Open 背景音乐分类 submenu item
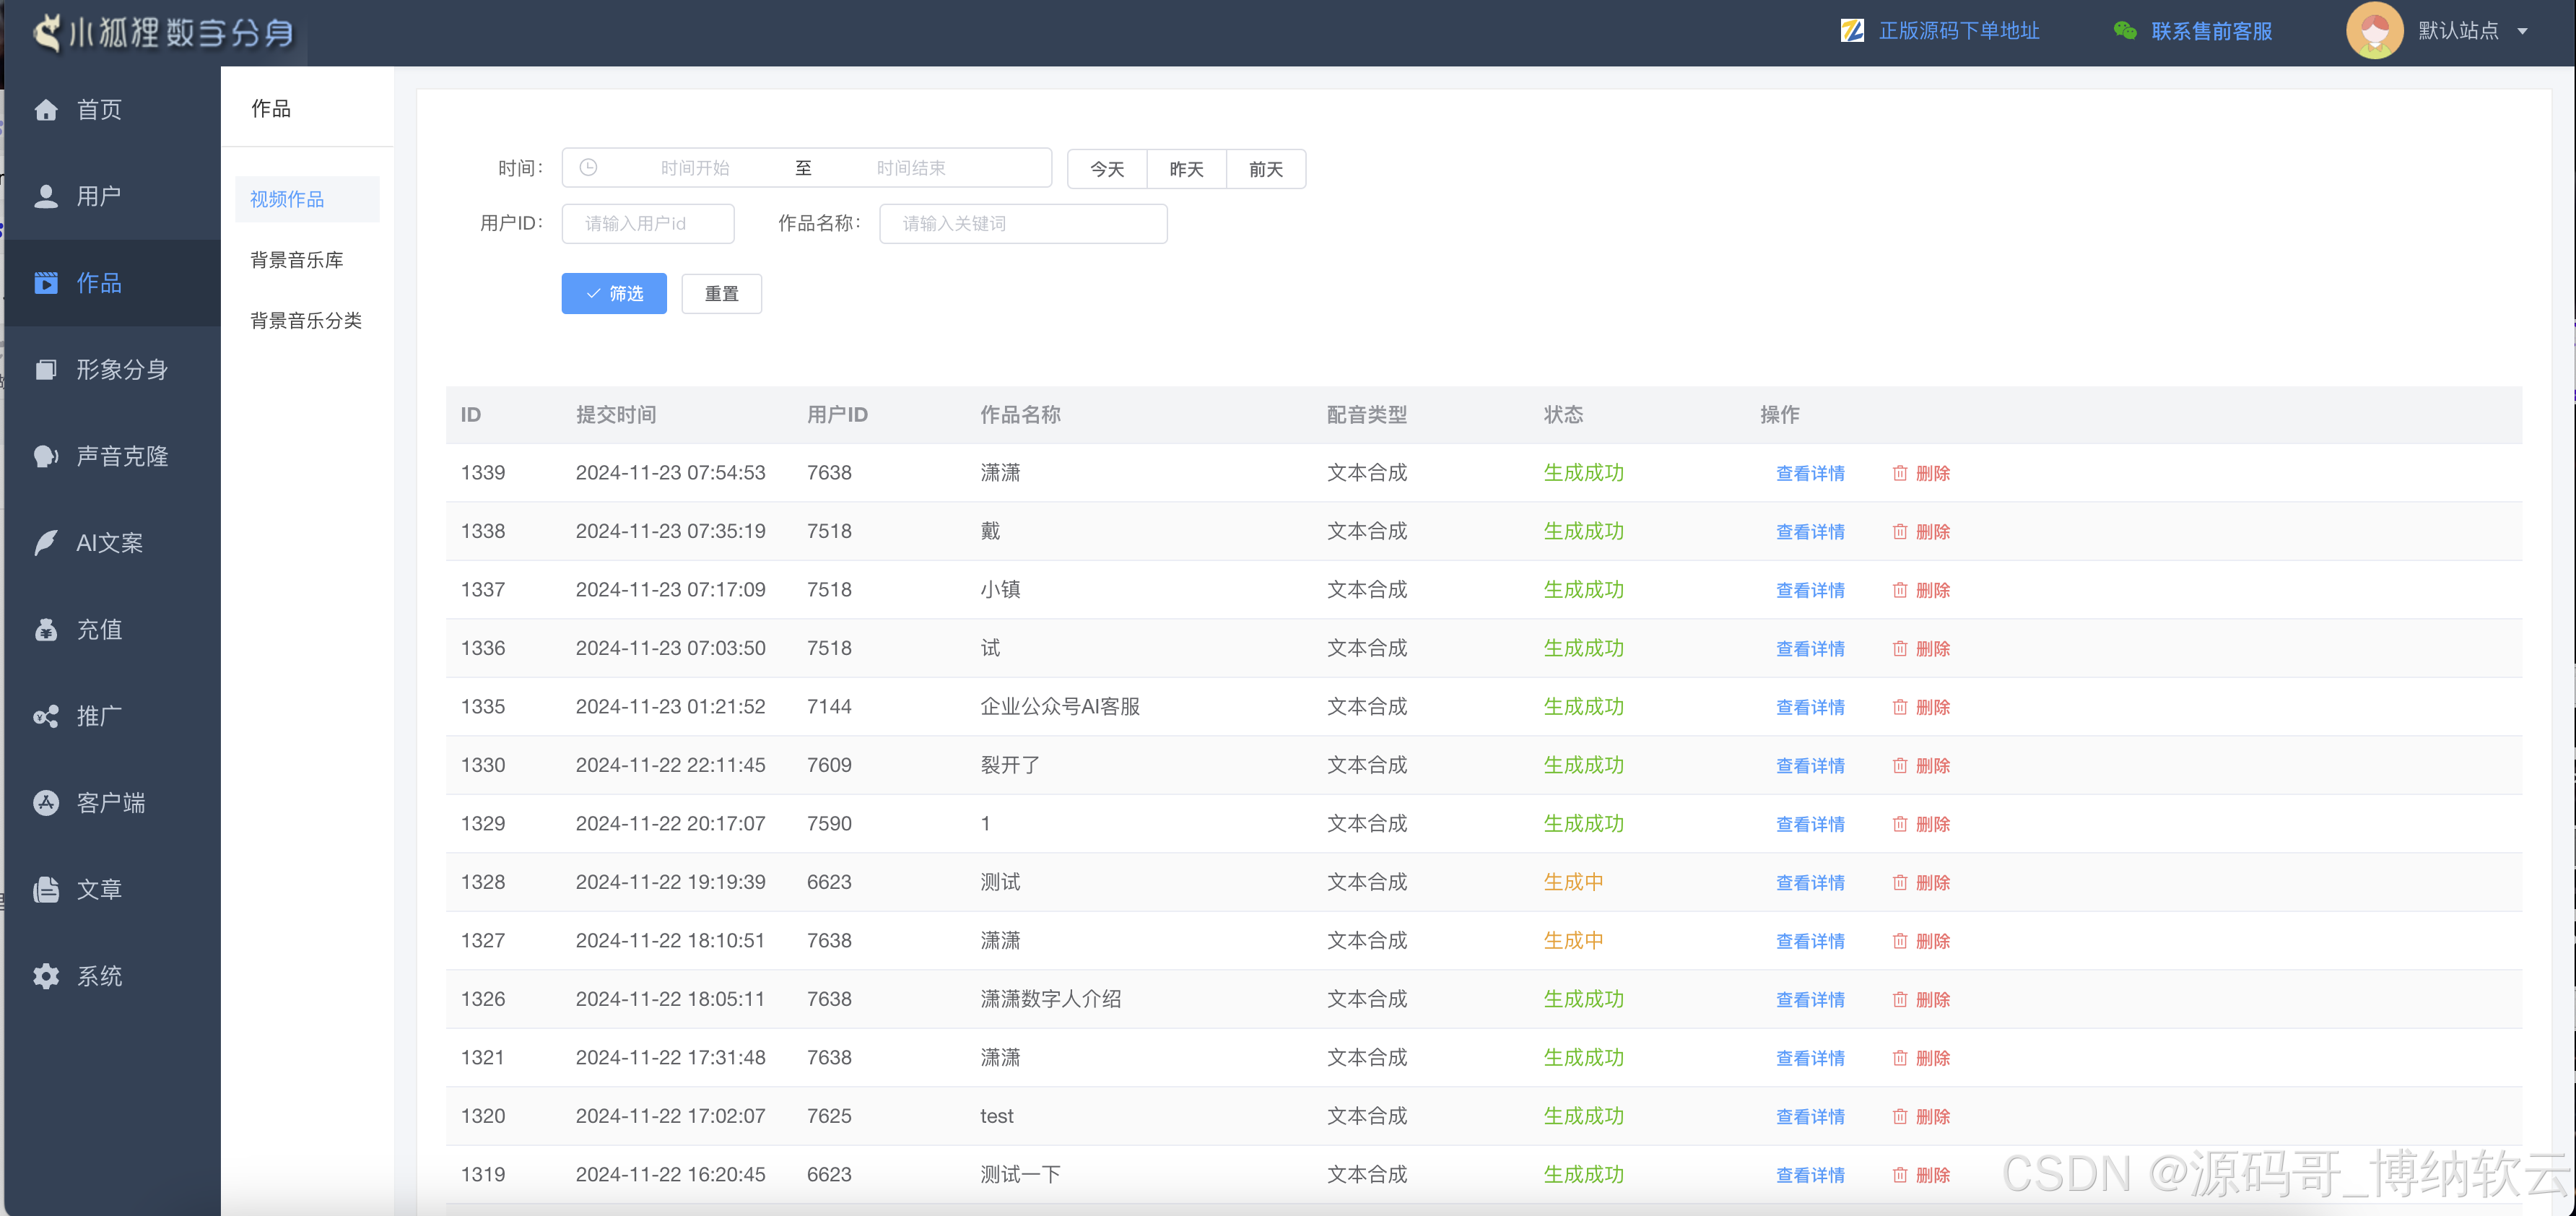 (x=306, y=321)
